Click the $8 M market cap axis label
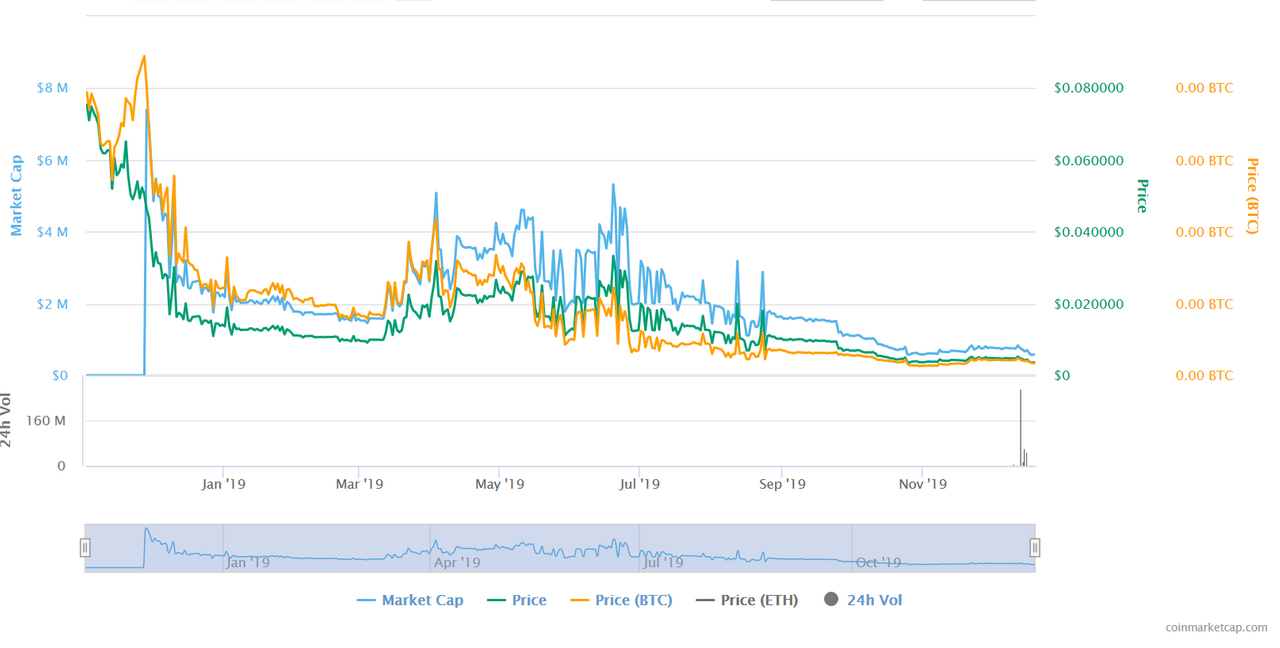The height and width of the screenshot is (648, 1280). point(52,88)
